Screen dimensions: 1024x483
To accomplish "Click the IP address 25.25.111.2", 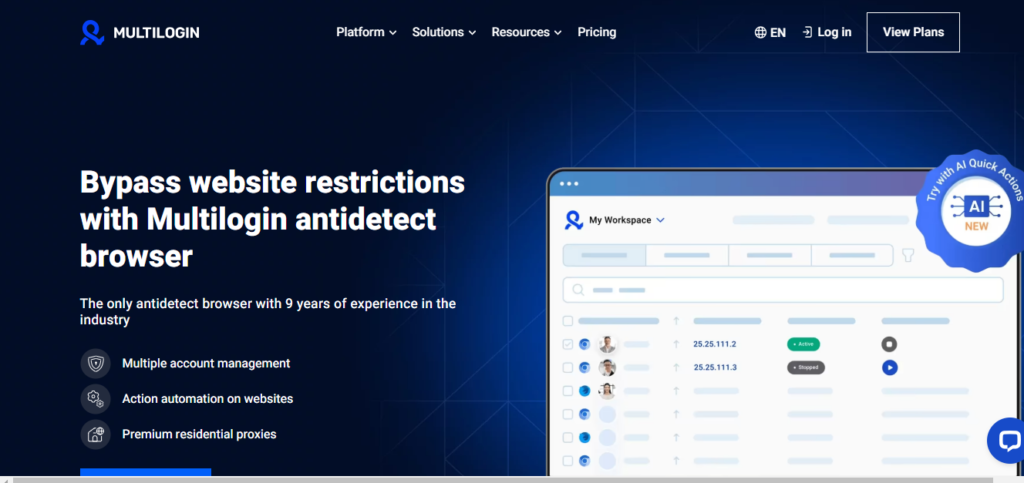I will click(715, 344).
